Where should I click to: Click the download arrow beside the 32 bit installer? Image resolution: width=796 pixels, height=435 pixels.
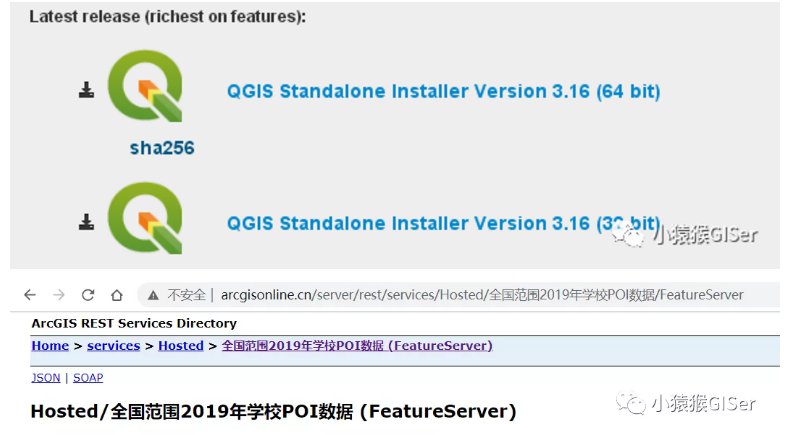click(86, 222)
